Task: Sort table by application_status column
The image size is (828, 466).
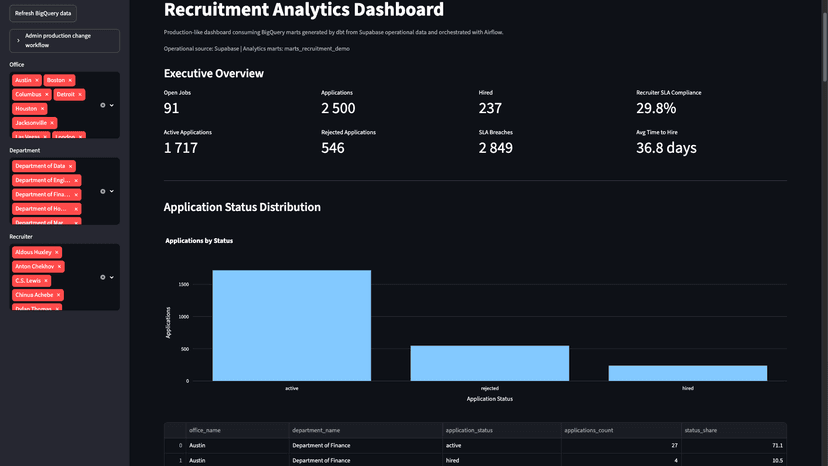Action: tap(502, 431)
